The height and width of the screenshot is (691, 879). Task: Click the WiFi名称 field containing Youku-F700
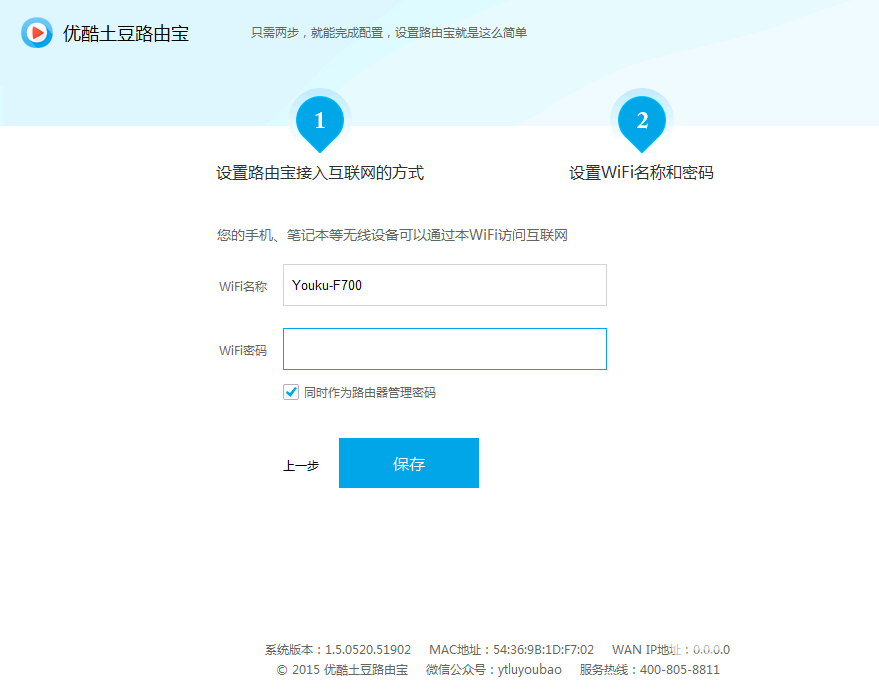(445, 285)
